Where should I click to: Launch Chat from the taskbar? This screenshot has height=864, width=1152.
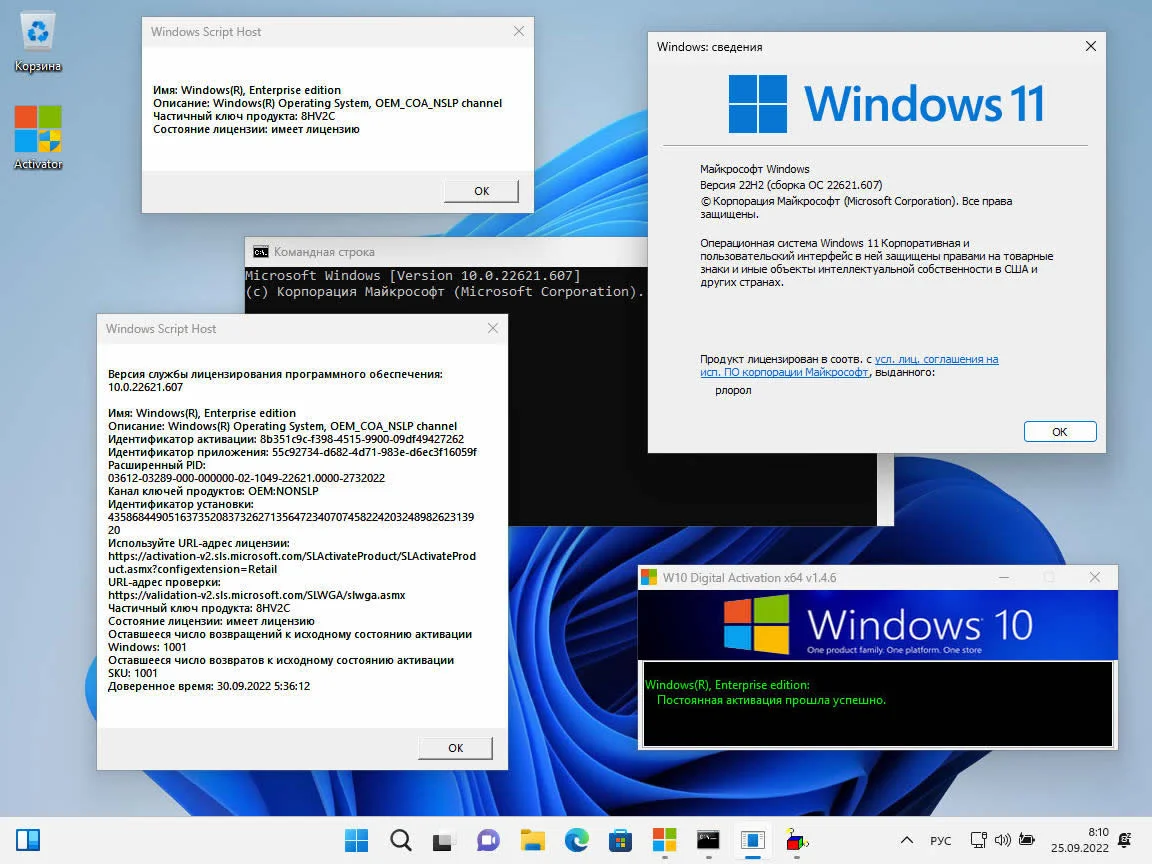pos(488,840)
